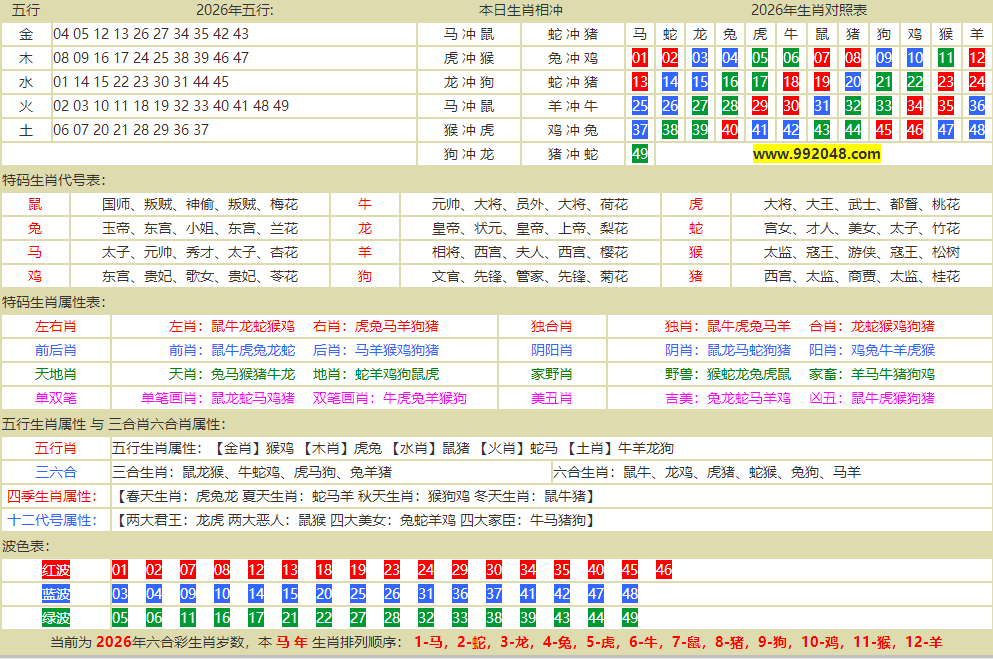Viewport: 993px width, 659px height.
Task: Click green ball 49 in the 绿波 row
Action: [630, 618]
